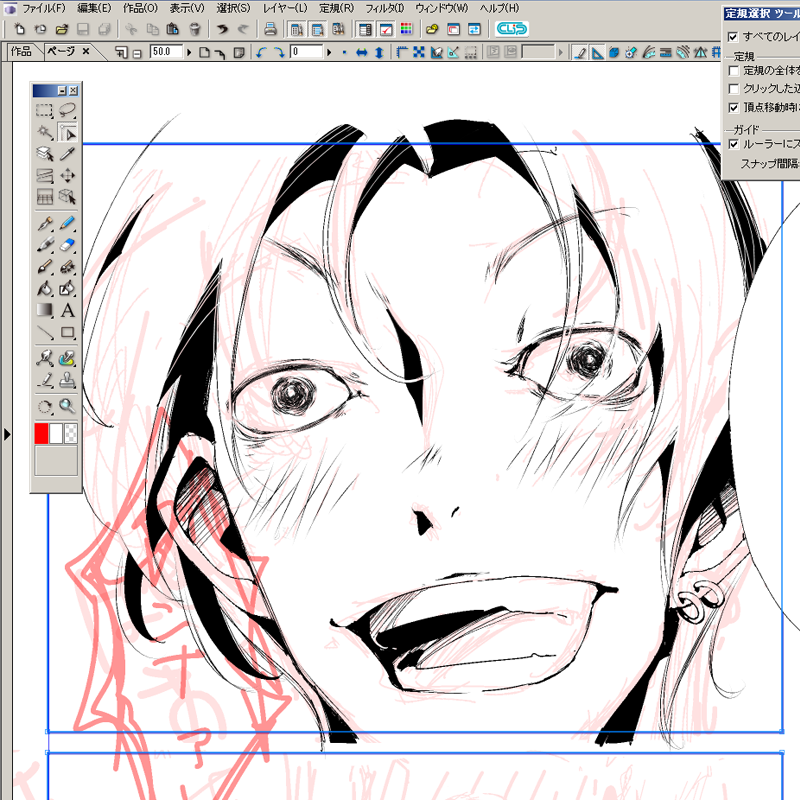
Task: Select the panel frame grid tool
Action: pyautogui.click(x=44, y=197)
